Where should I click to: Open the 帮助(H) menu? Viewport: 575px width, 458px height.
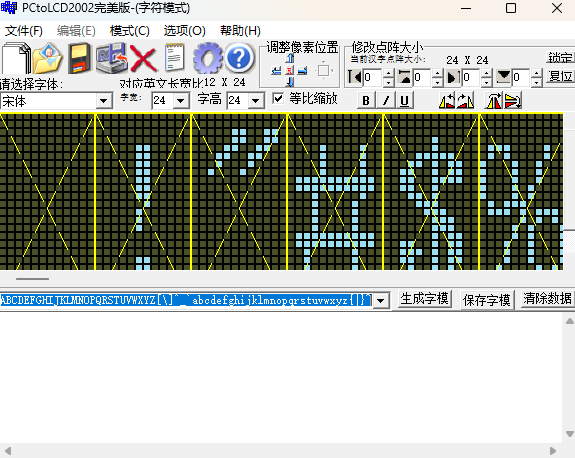coord(241,31)
